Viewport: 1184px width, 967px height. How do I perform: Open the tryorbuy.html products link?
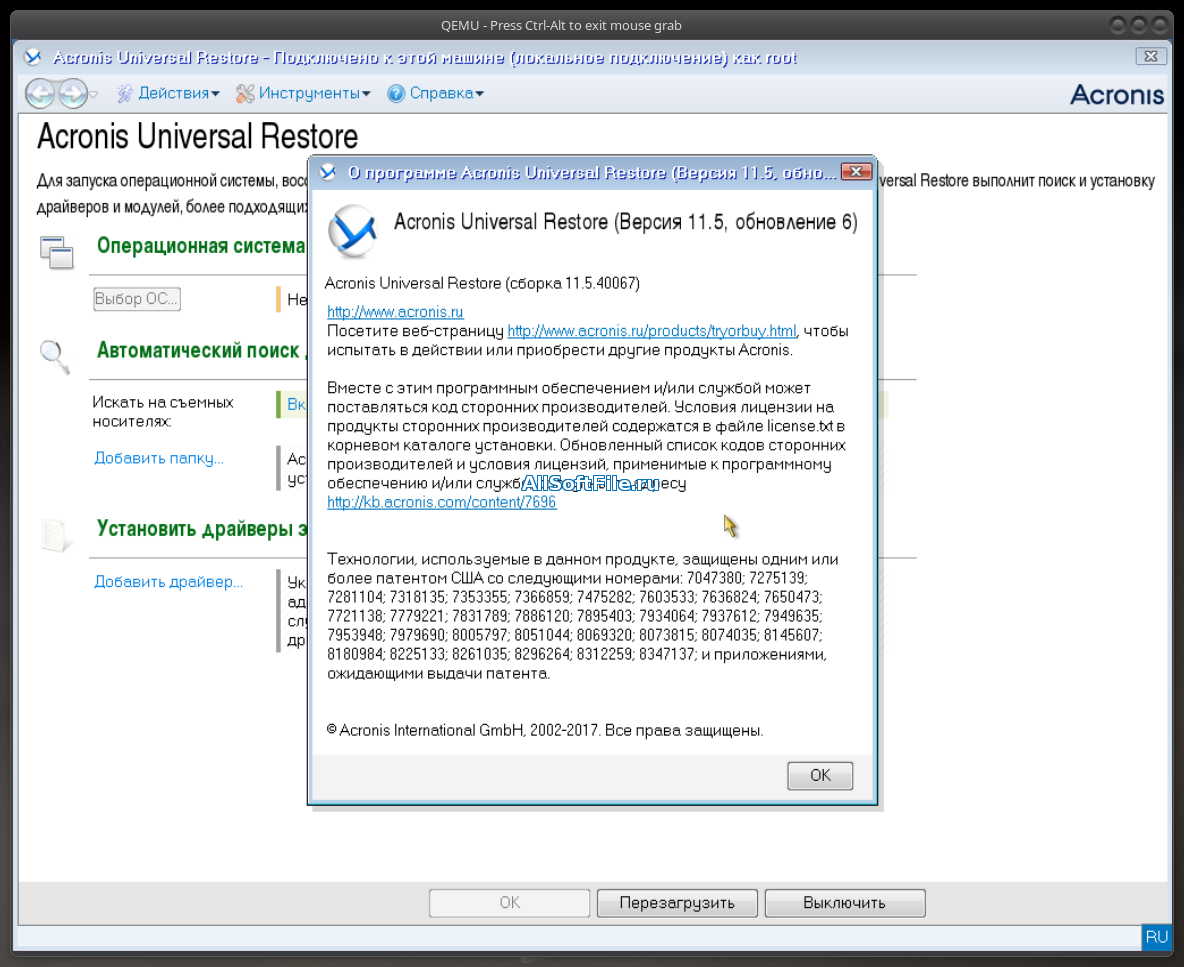[x=652, y=331]
